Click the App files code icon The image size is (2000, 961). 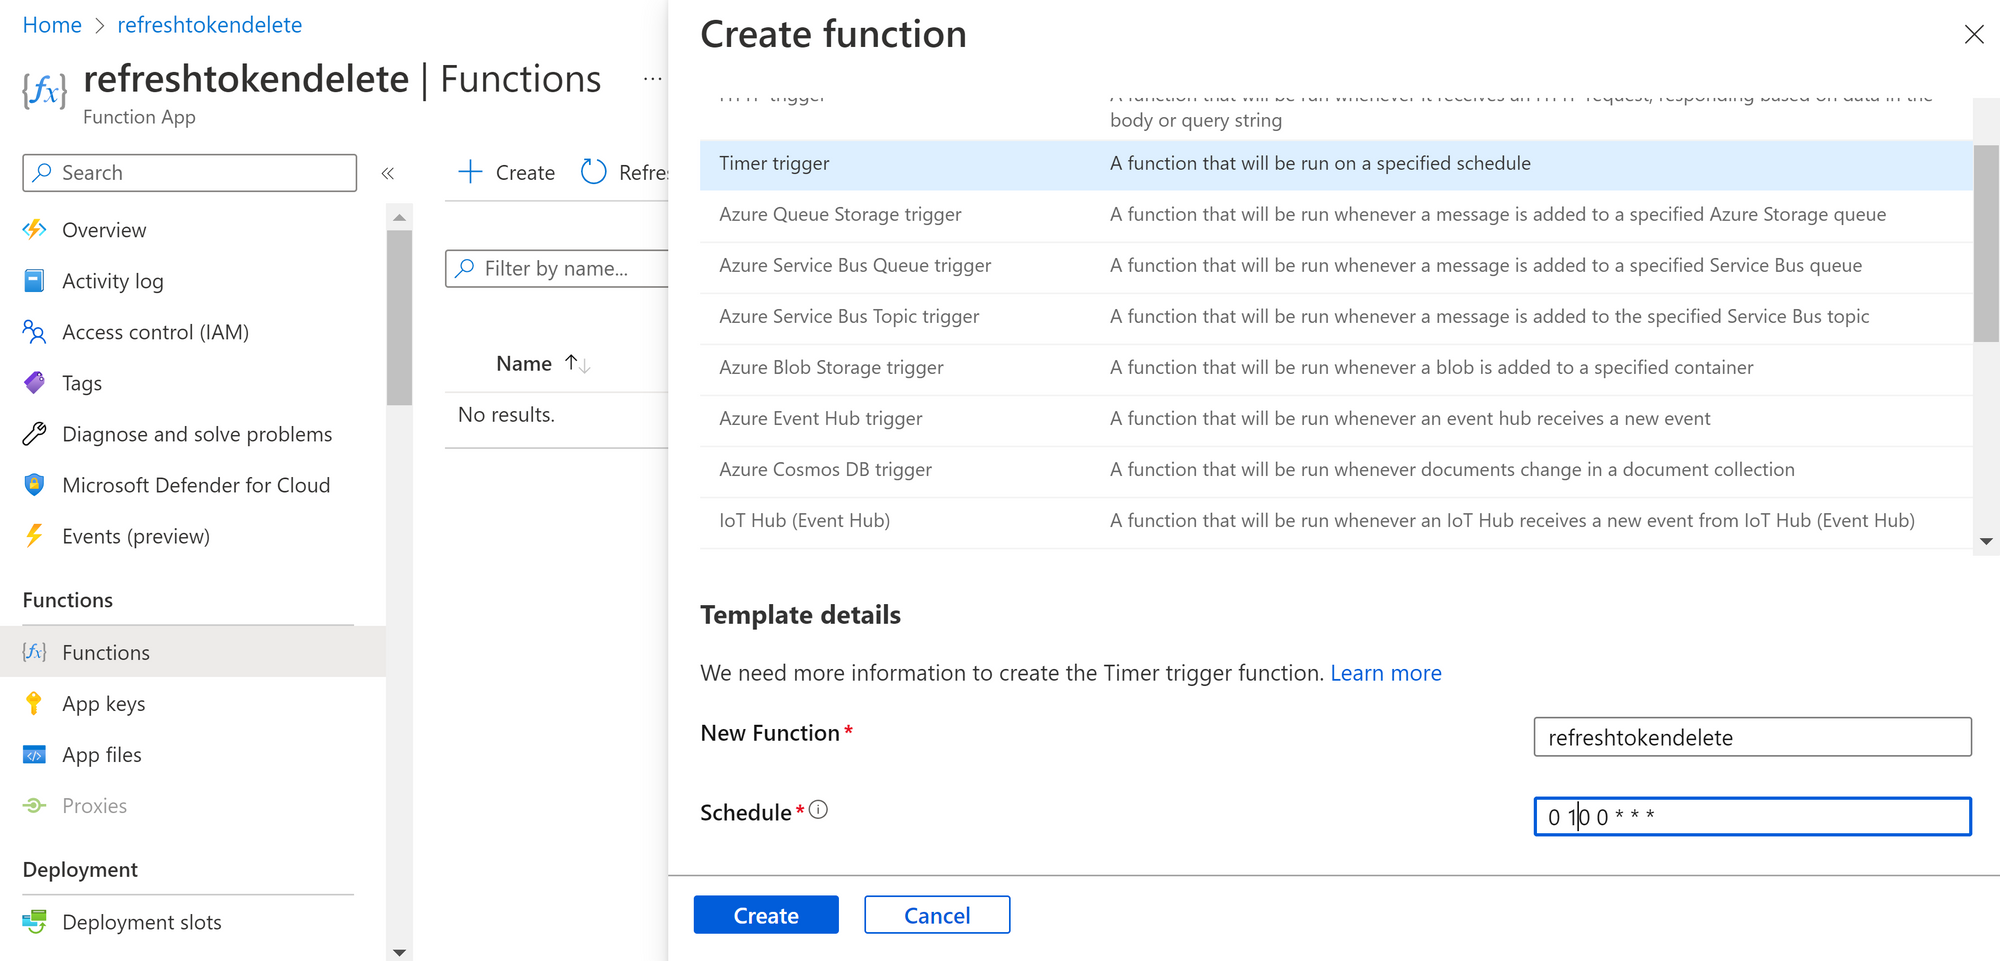tap(34, 754)
